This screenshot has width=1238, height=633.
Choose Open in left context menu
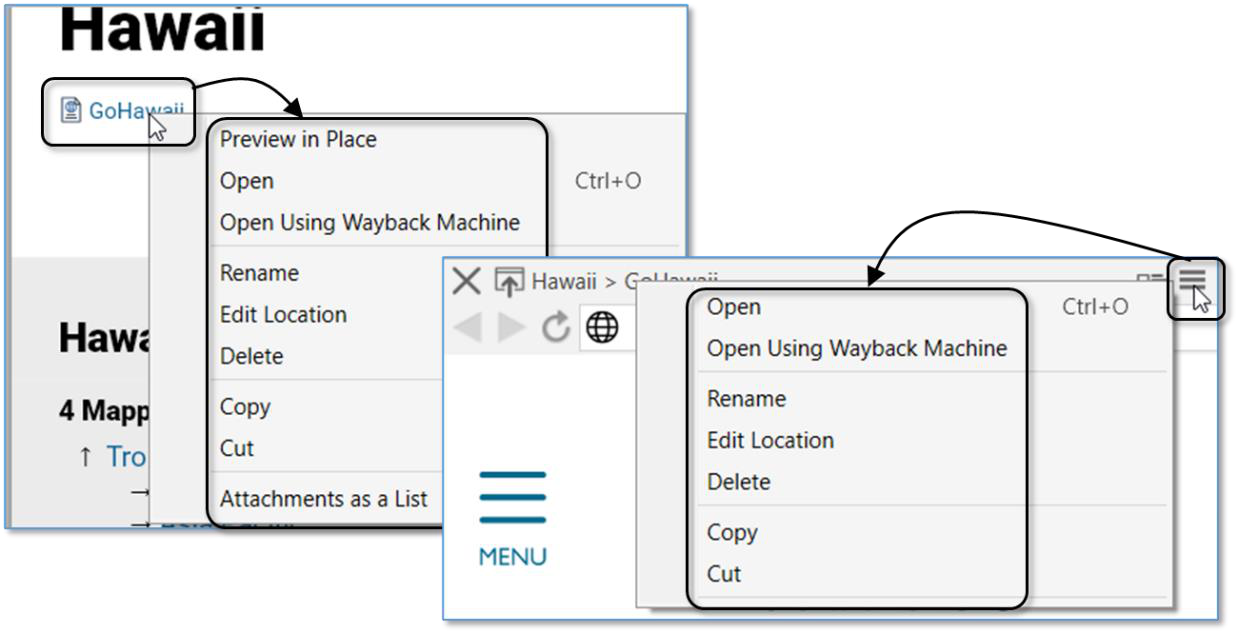[247, 181]
